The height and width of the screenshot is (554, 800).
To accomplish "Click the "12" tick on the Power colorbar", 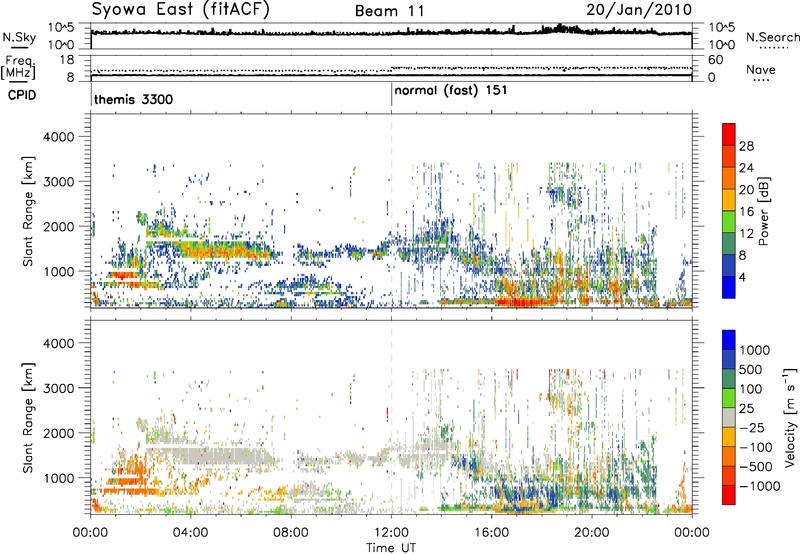I will click(x=746, y=234).
